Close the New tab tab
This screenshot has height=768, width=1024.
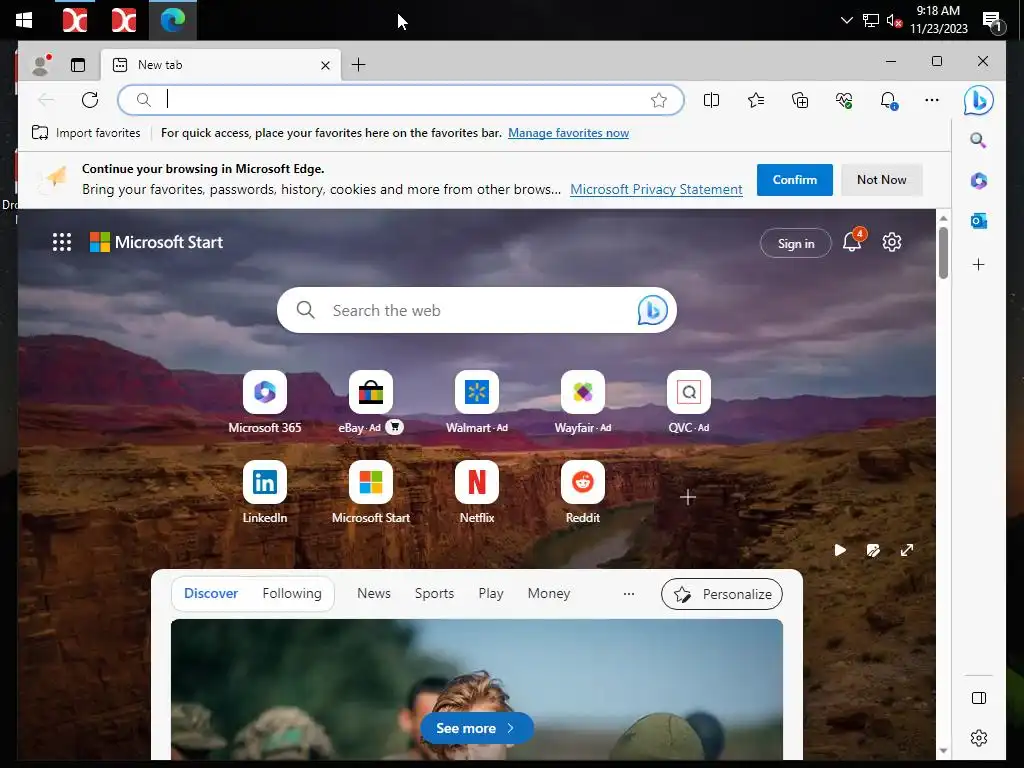pos(325,65)
